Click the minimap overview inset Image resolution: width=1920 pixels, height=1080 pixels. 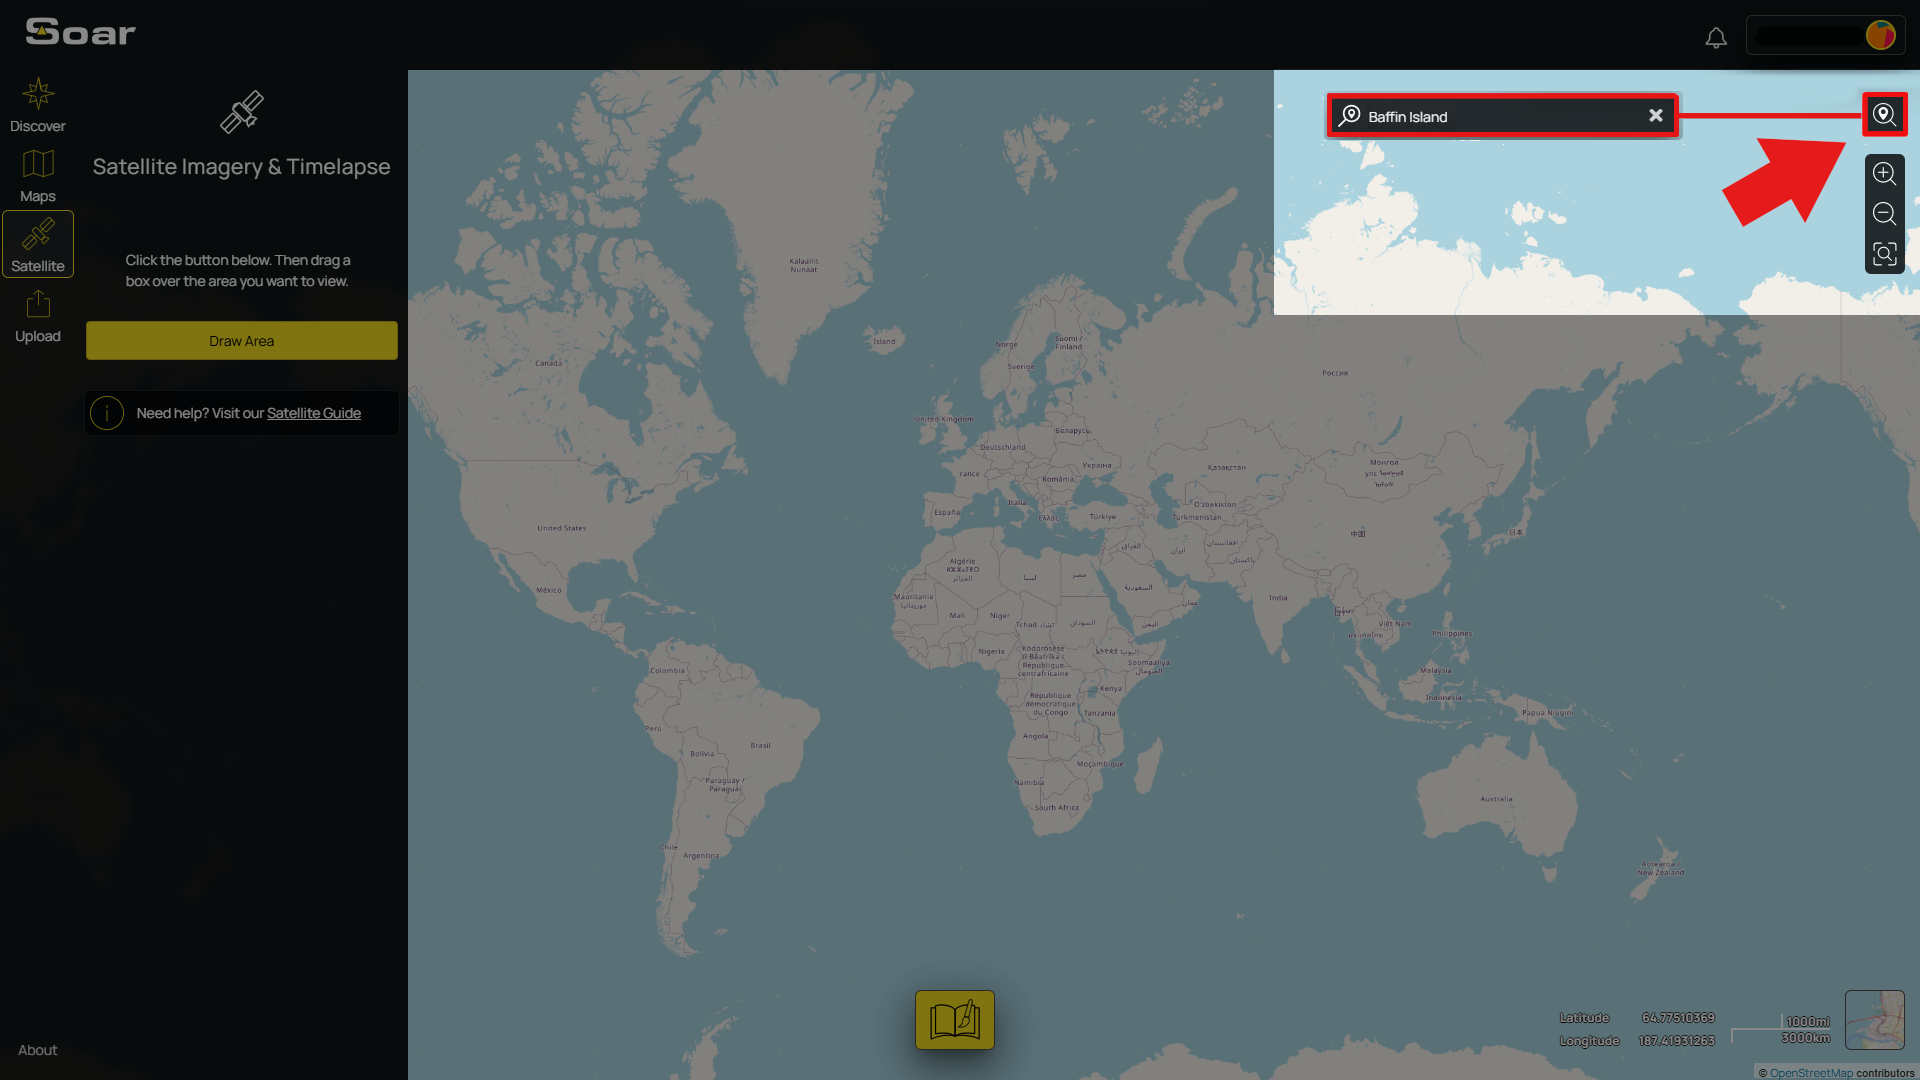click(x=1874, y=1019)
